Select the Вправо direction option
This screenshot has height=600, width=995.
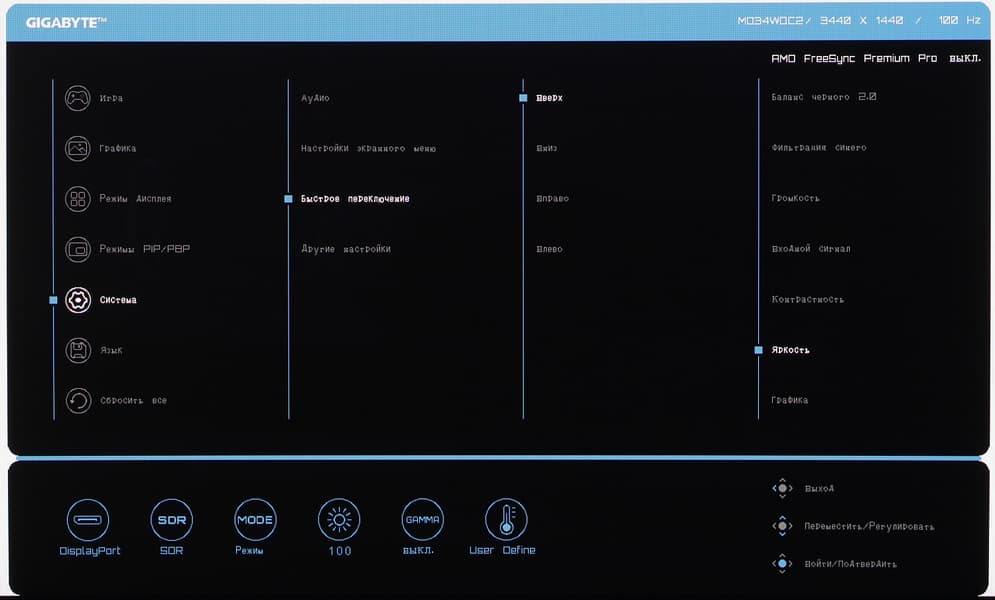pyautogui.click(x=552, y=199)
